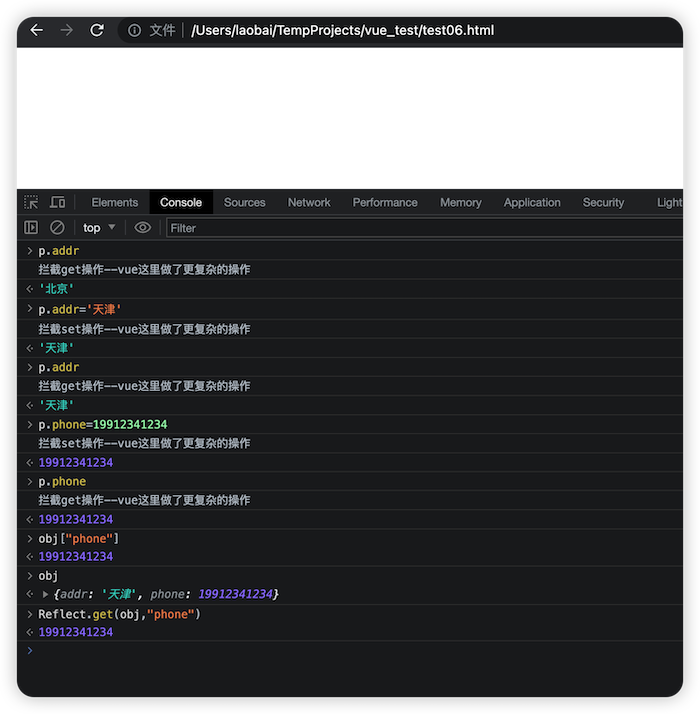Clear the console with the ban icon
This screenshot has width=700, height=714.
click(x=57, y=227)
